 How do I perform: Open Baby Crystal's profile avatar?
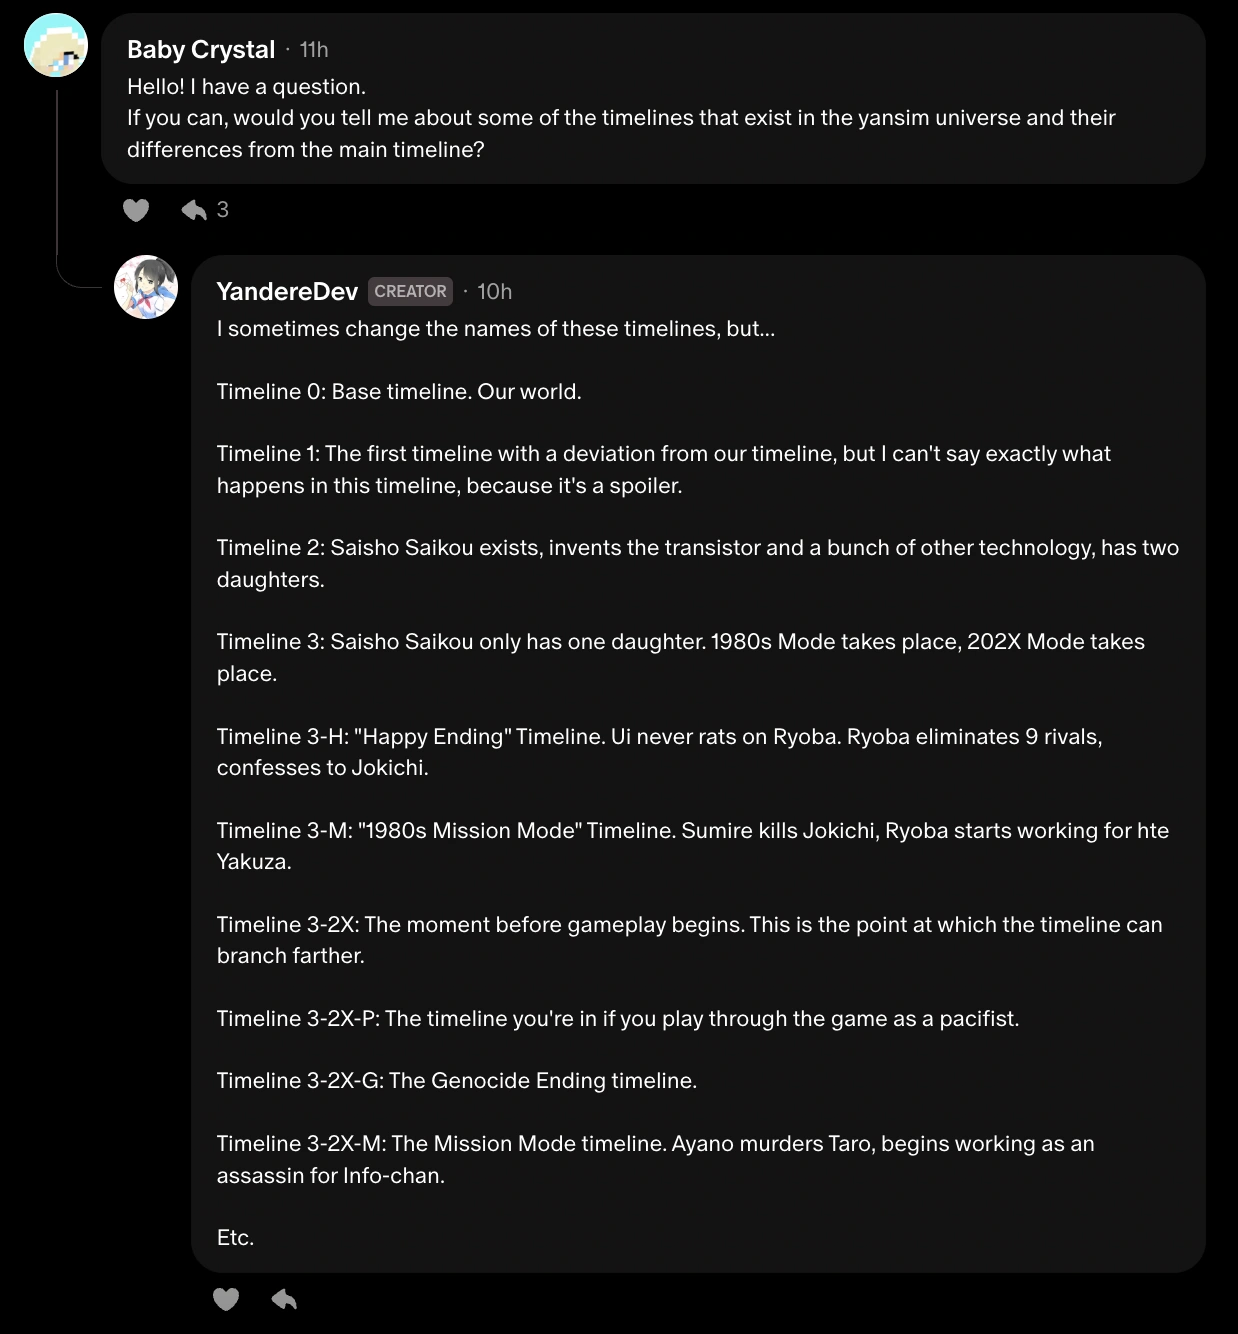(x=56, y=45)
